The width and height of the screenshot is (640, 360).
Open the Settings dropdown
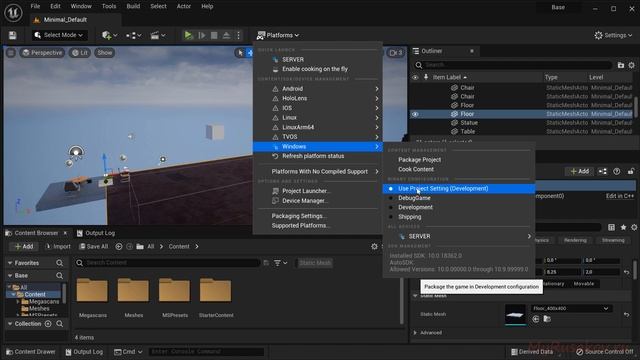coord(613,35)
